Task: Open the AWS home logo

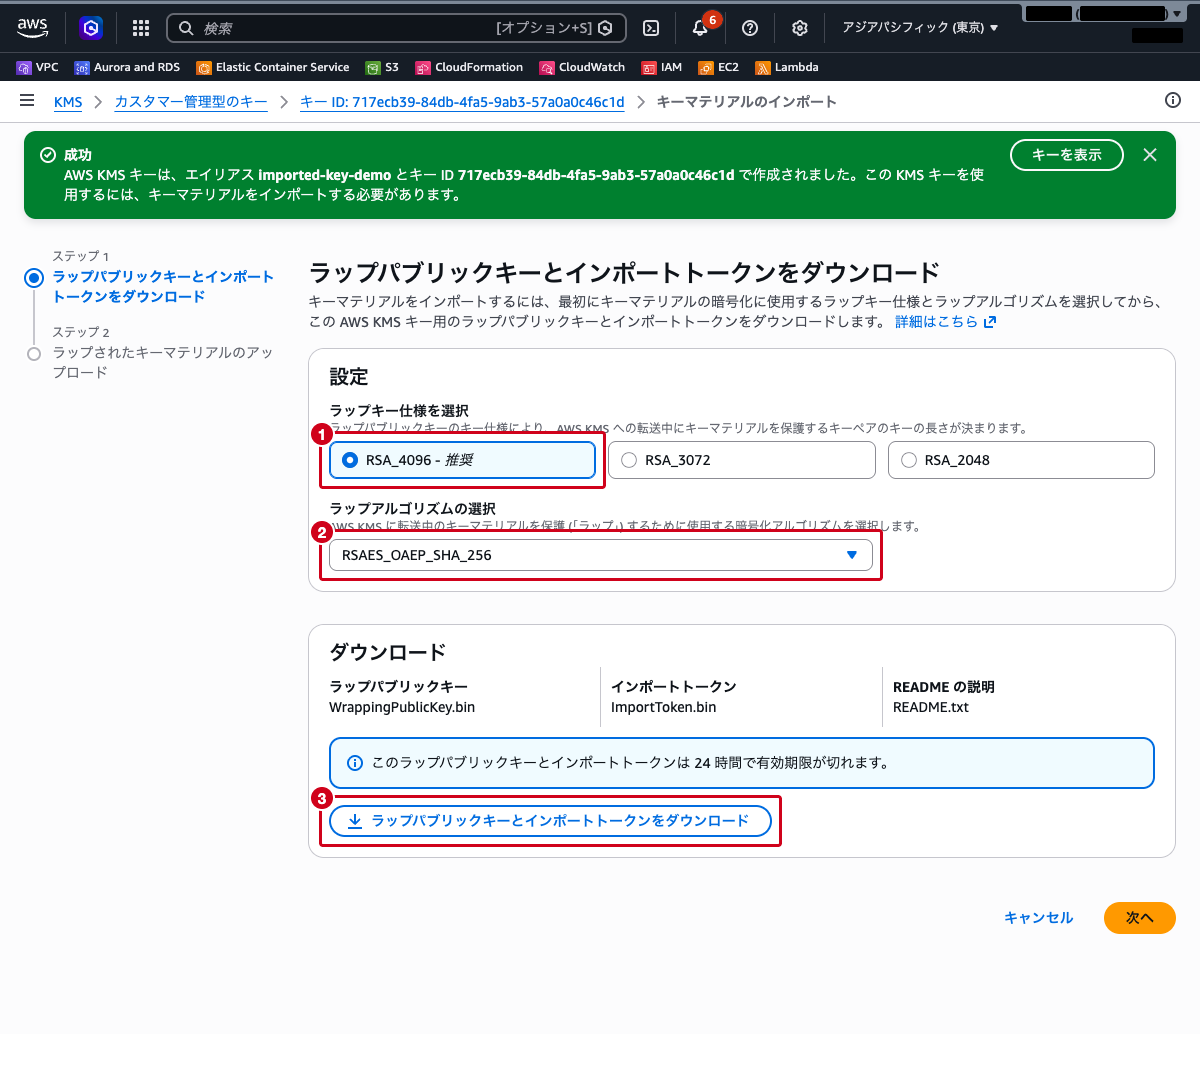Action: tap(32, 28)
